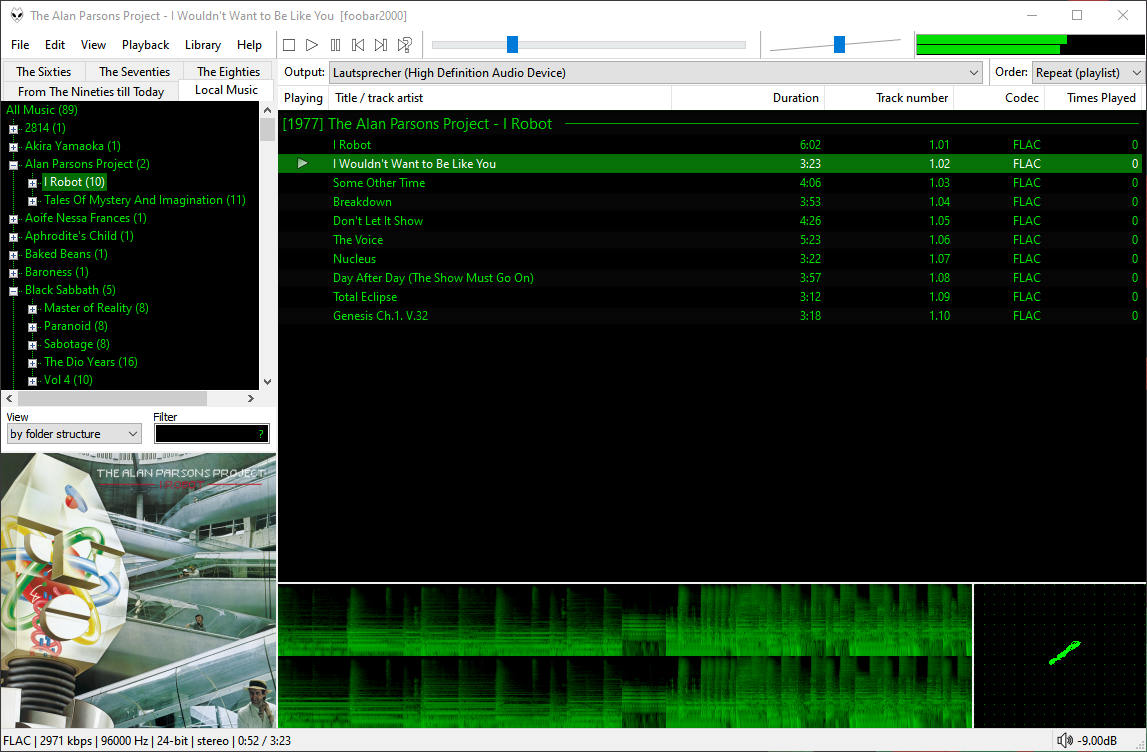Select the track Day After Day

[433, 278]
